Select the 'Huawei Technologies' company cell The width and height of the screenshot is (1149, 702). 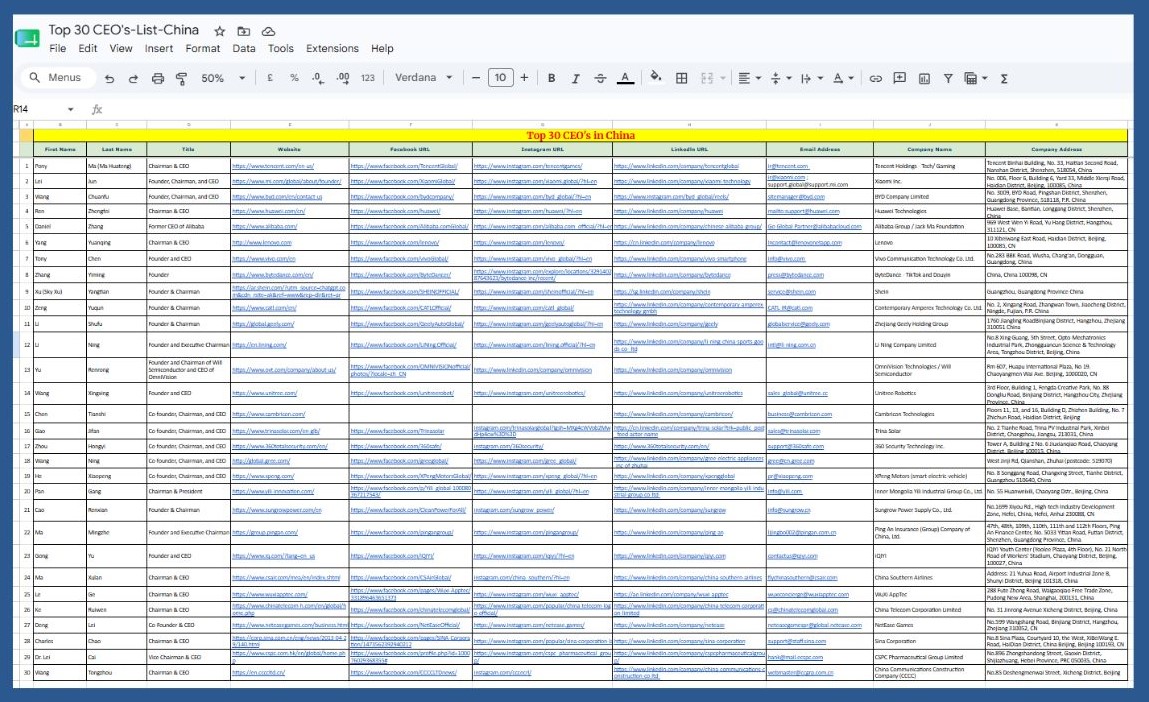tap(929, 211)
